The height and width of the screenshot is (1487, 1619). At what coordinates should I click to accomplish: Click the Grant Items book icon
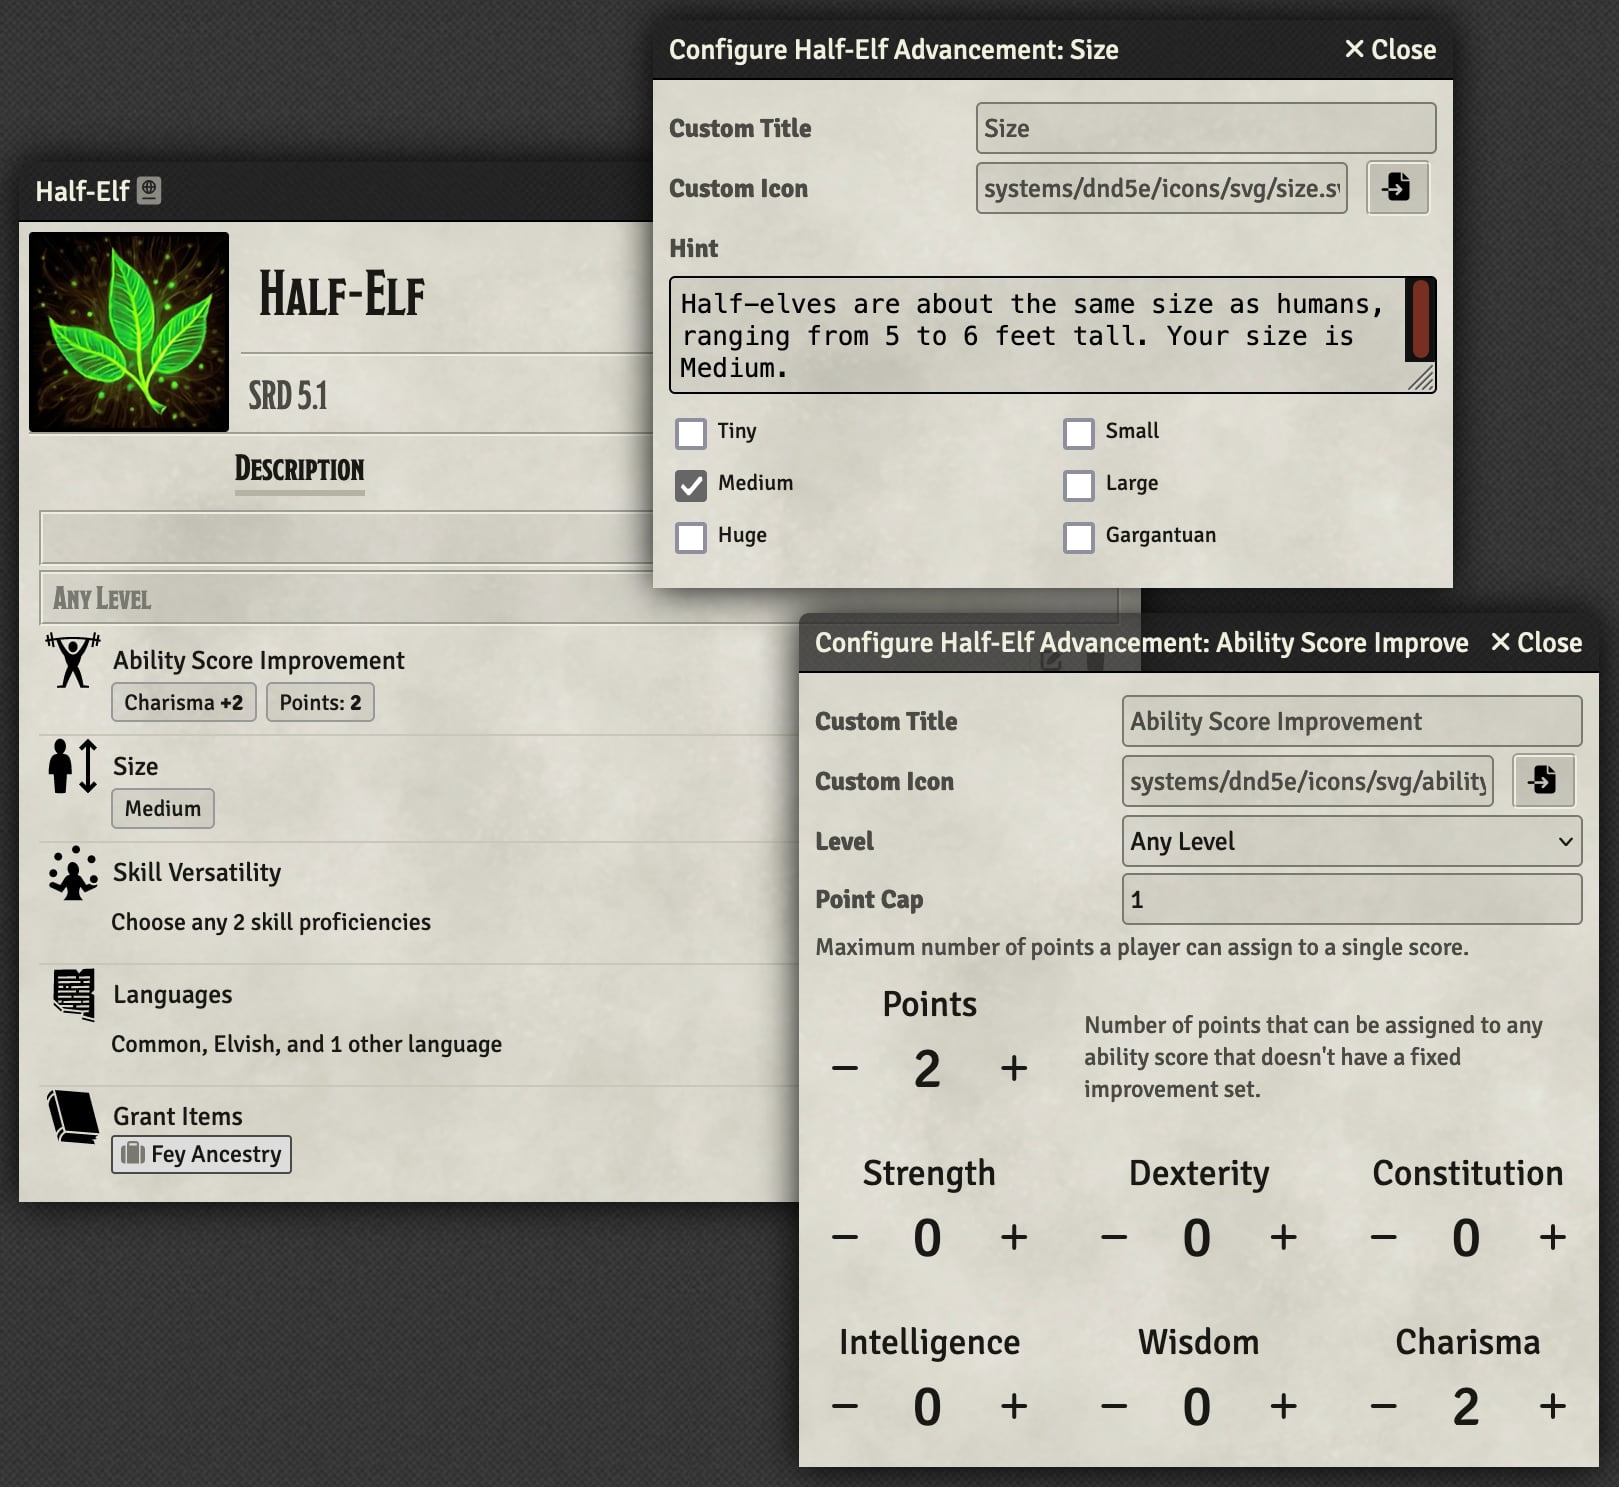(x=73, y=1117)
